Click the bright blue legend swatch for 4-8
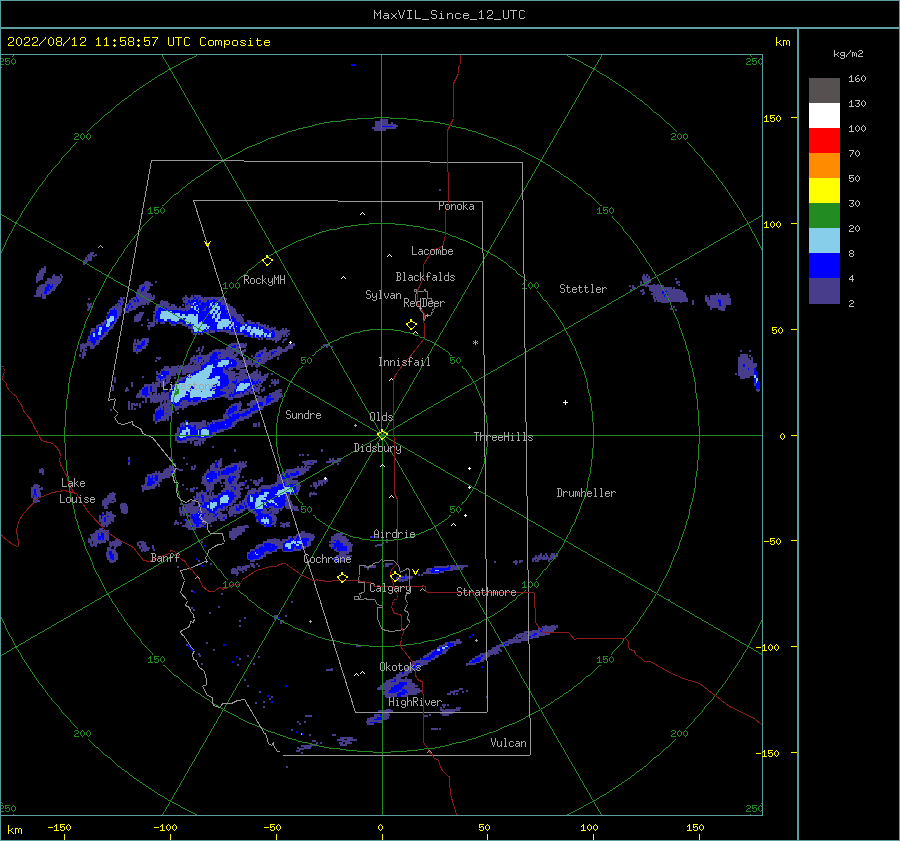Screen dimensions: 900x841 pyautogui.click(x=824, y=265)
